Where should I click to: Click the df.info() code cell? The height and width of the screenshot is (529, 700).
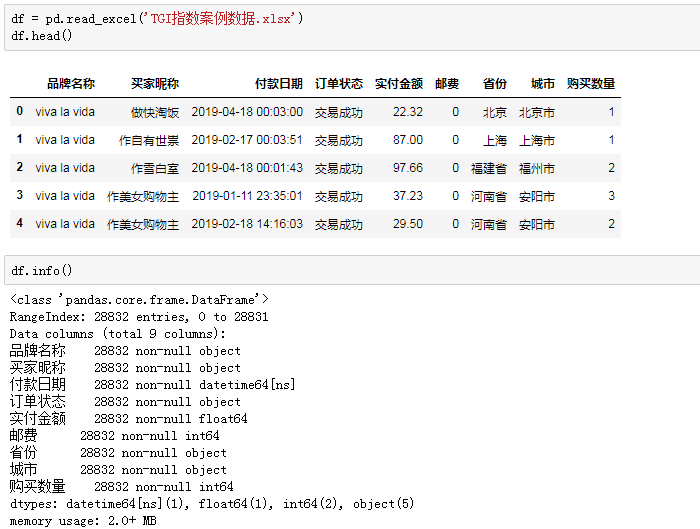[350, 271]
